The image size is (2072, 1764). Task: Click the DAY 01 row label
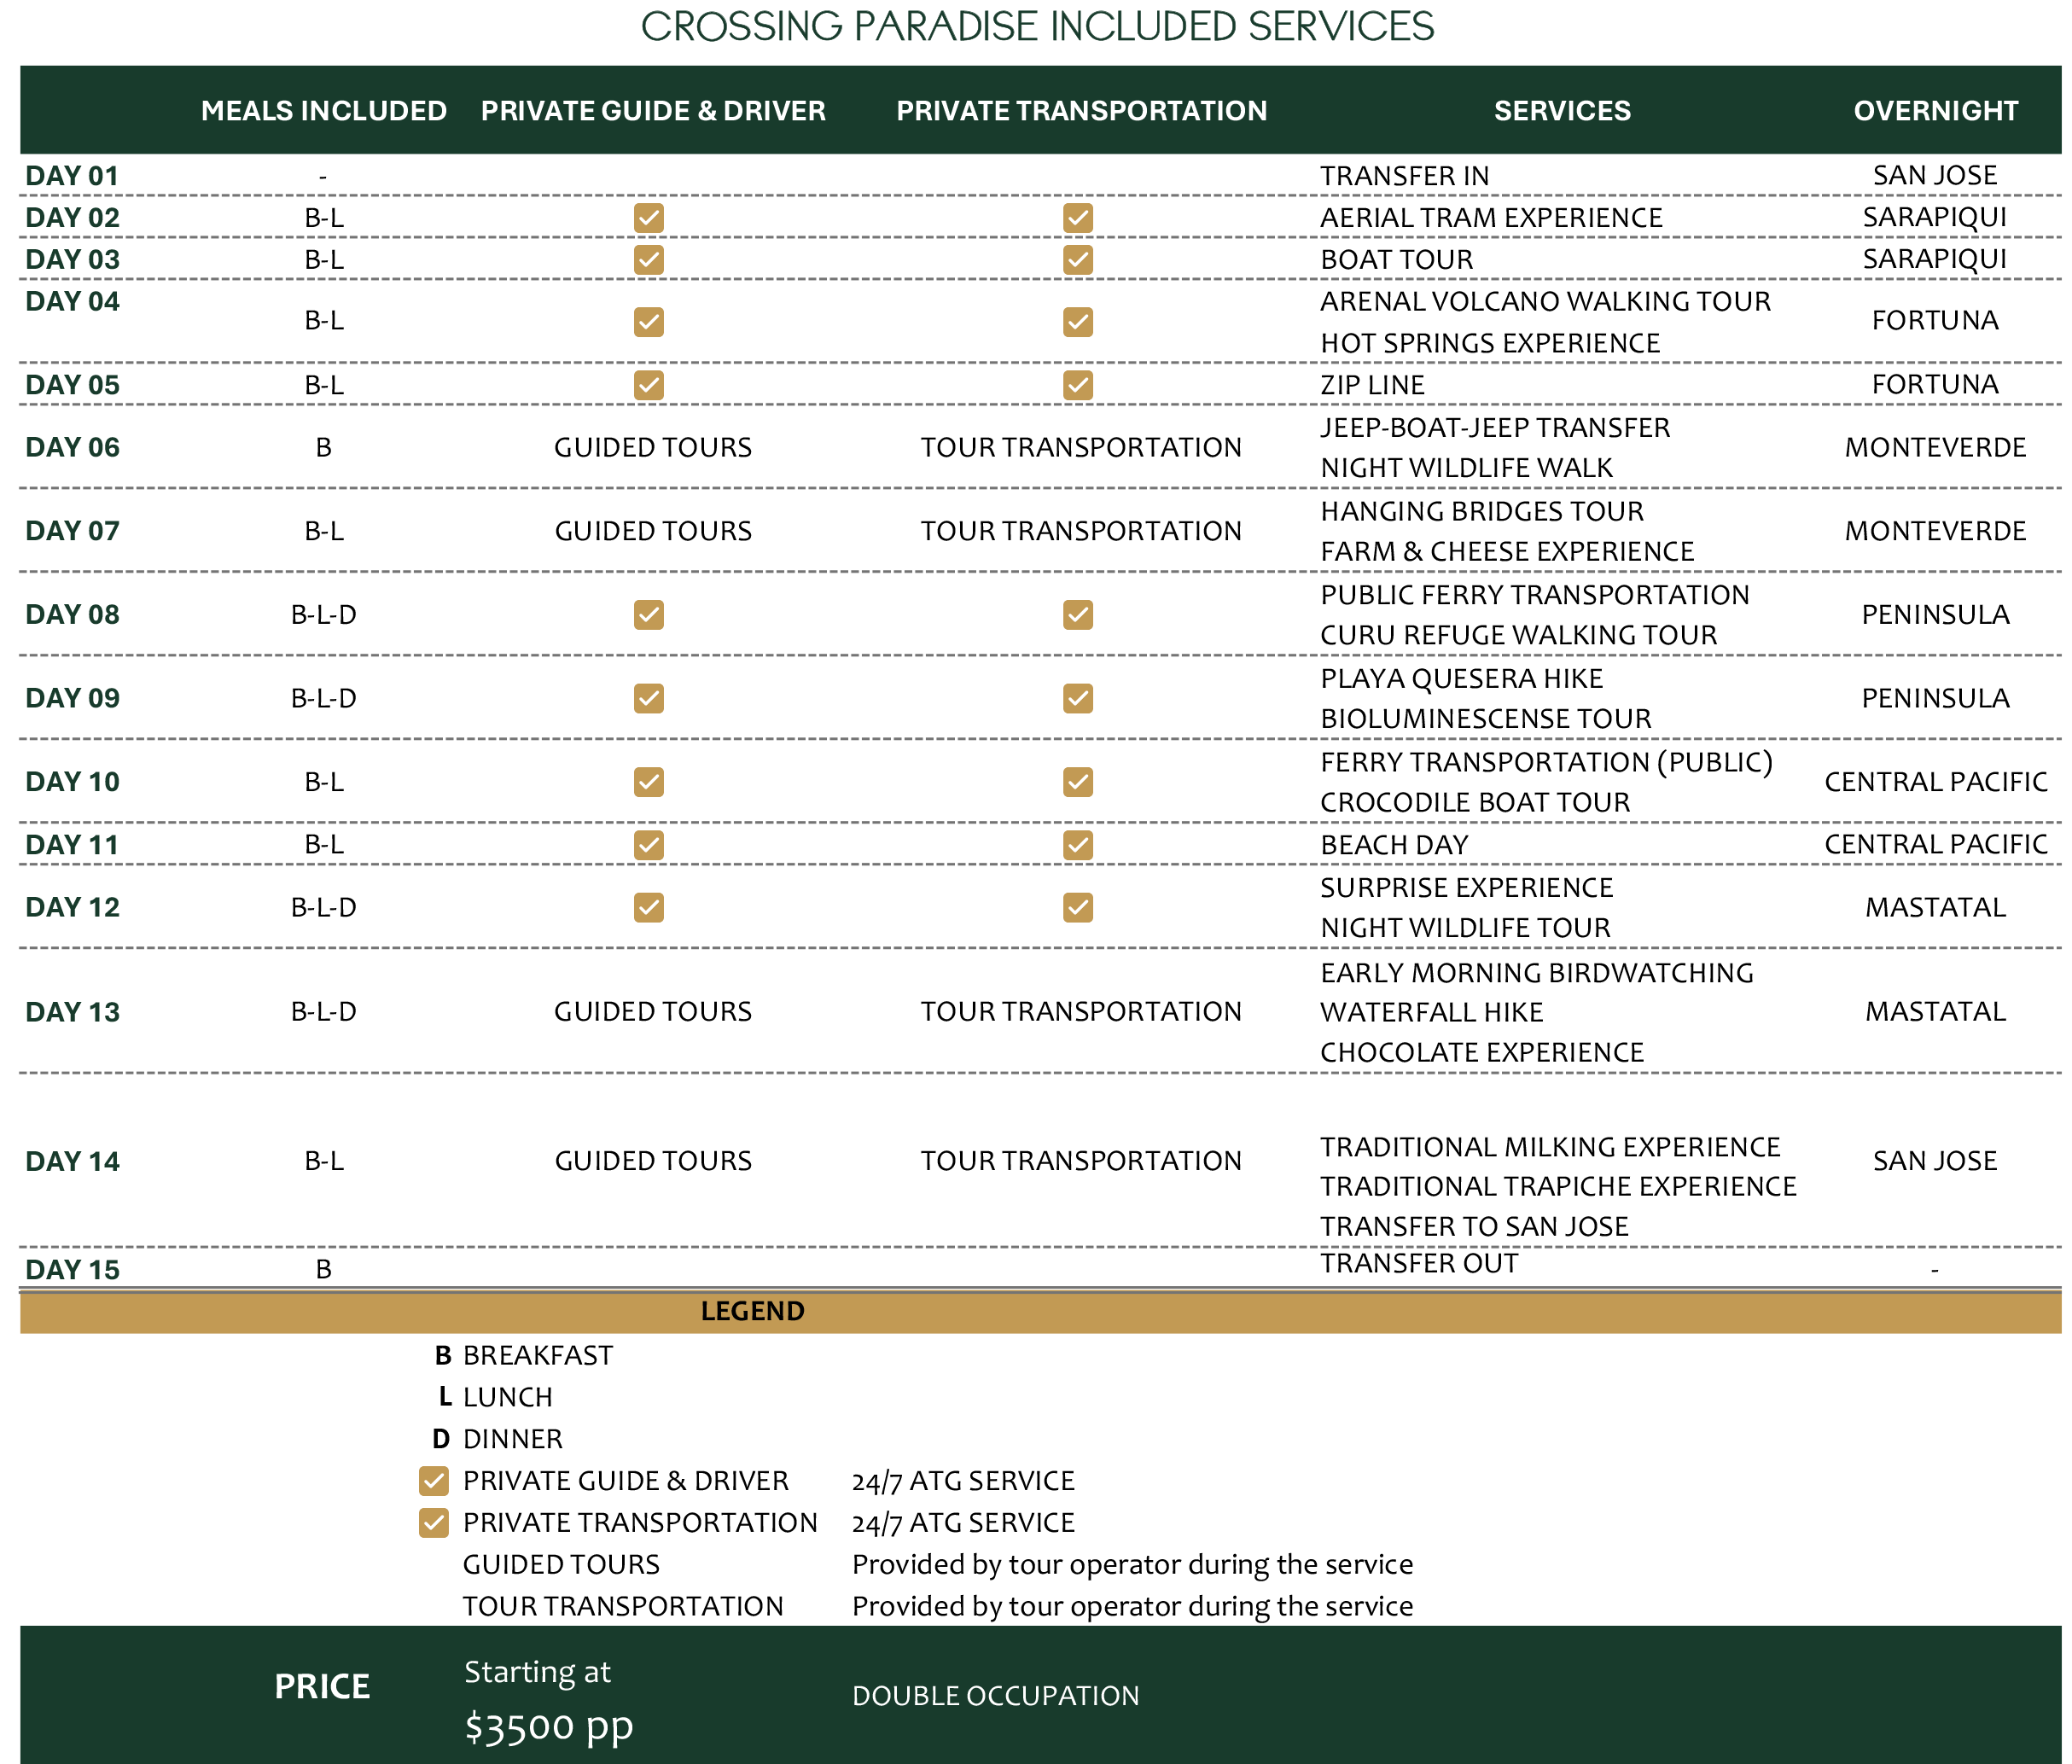coord(72,176)
